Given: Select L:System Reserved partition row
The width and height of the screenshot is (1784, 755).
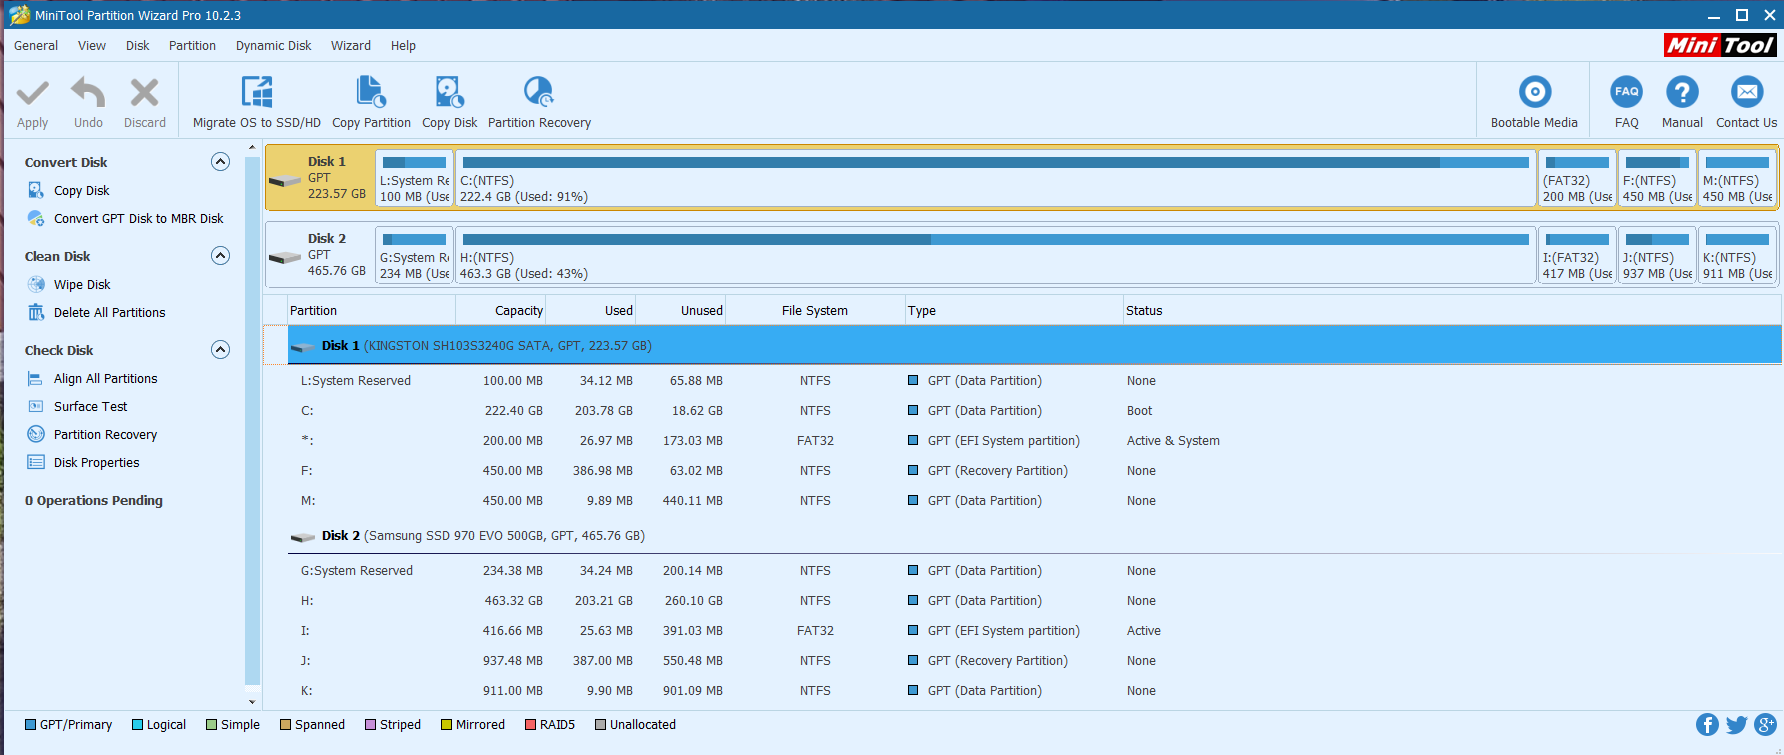Looking at the screenshot, I should (x=1034, y=381).
